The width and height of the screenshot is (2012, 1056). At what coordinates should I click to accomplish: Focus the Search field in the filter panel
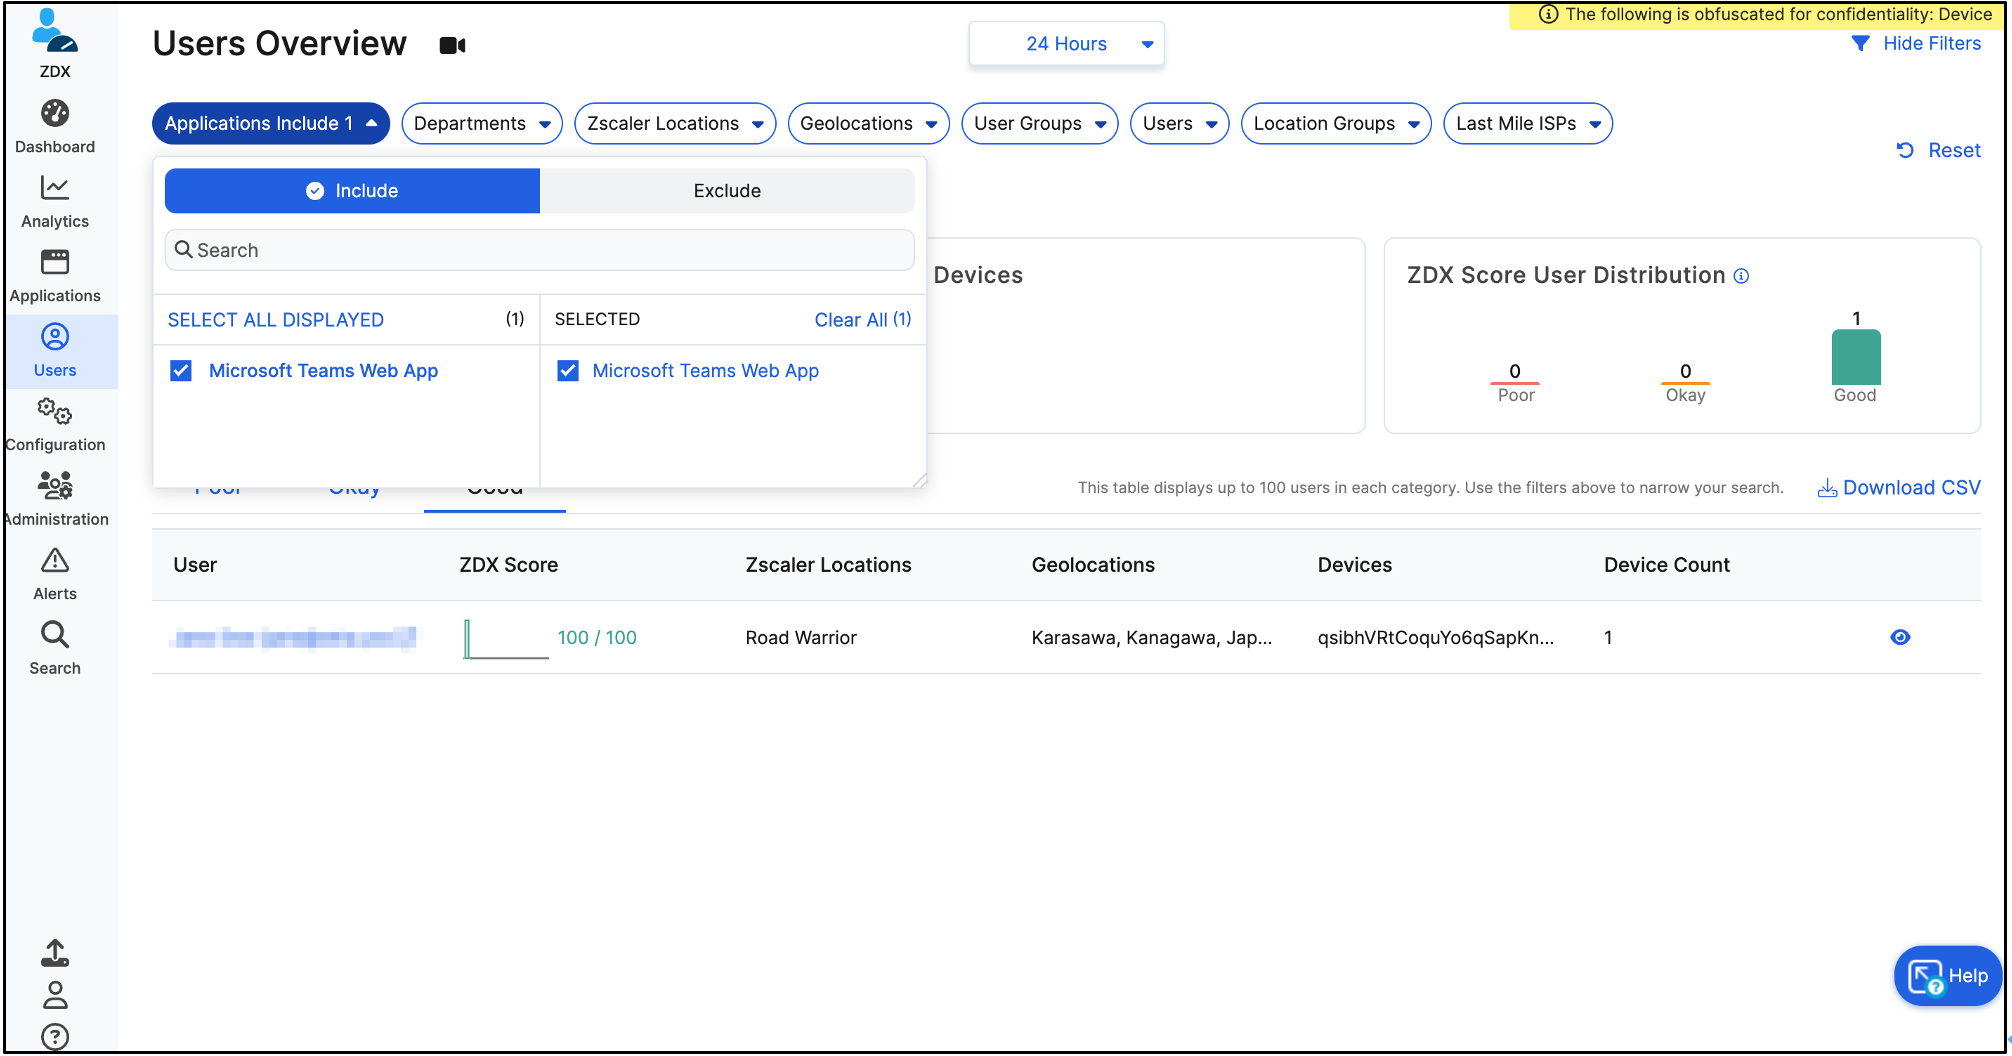click(x=540, y=250)
